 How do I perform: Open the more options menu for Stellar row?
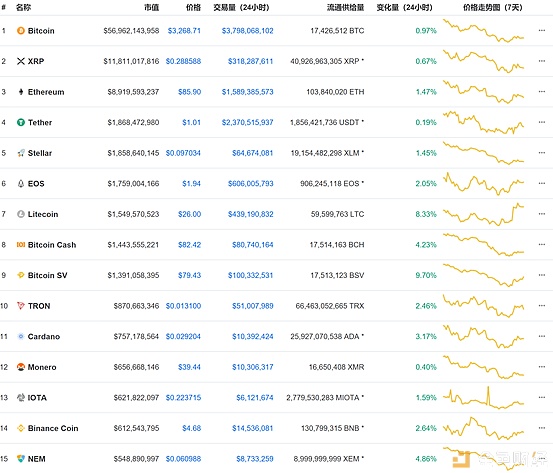click(542, 153)
